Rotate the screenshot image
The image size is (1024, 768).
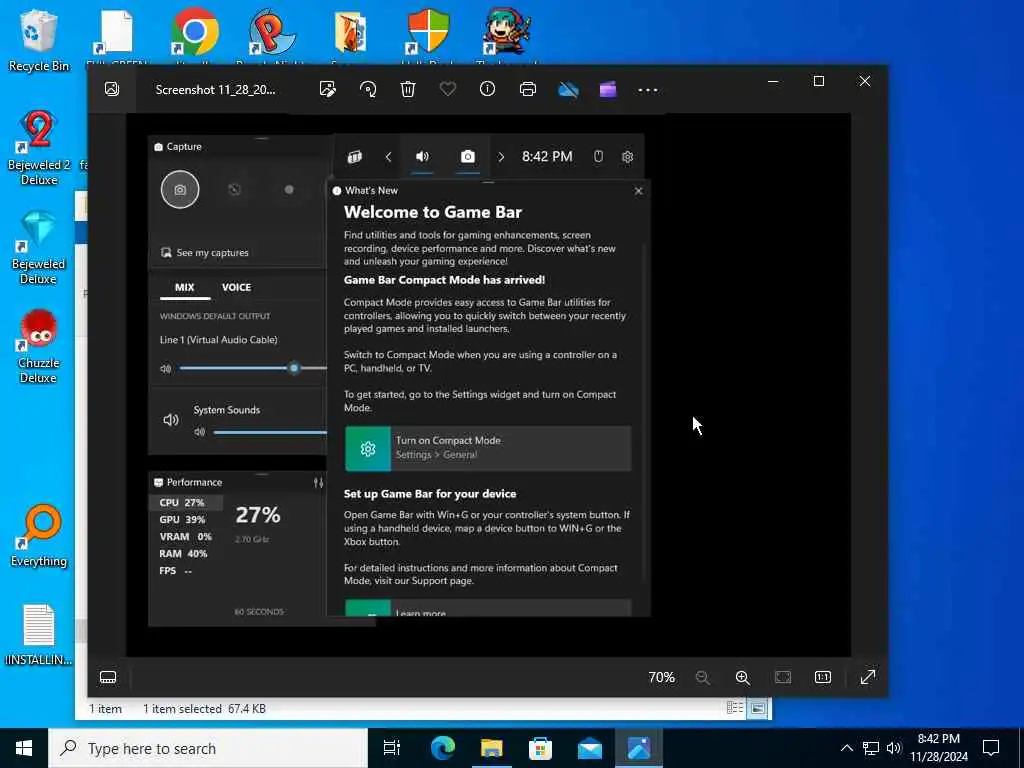[368, 89]
